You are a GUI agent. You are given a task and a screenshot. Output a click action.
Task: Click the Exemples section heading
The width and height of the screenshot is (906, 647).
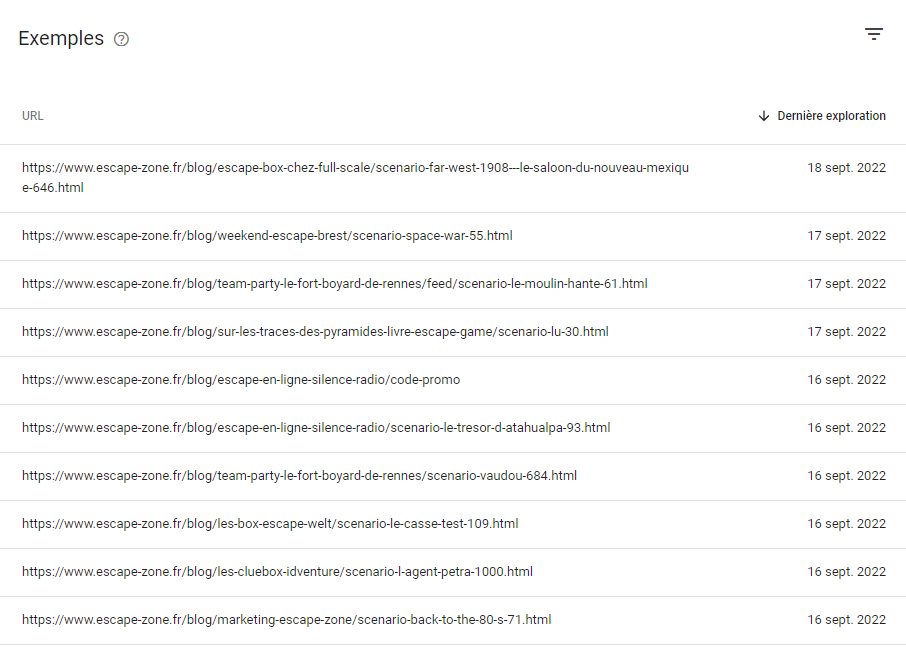(61, 38)
